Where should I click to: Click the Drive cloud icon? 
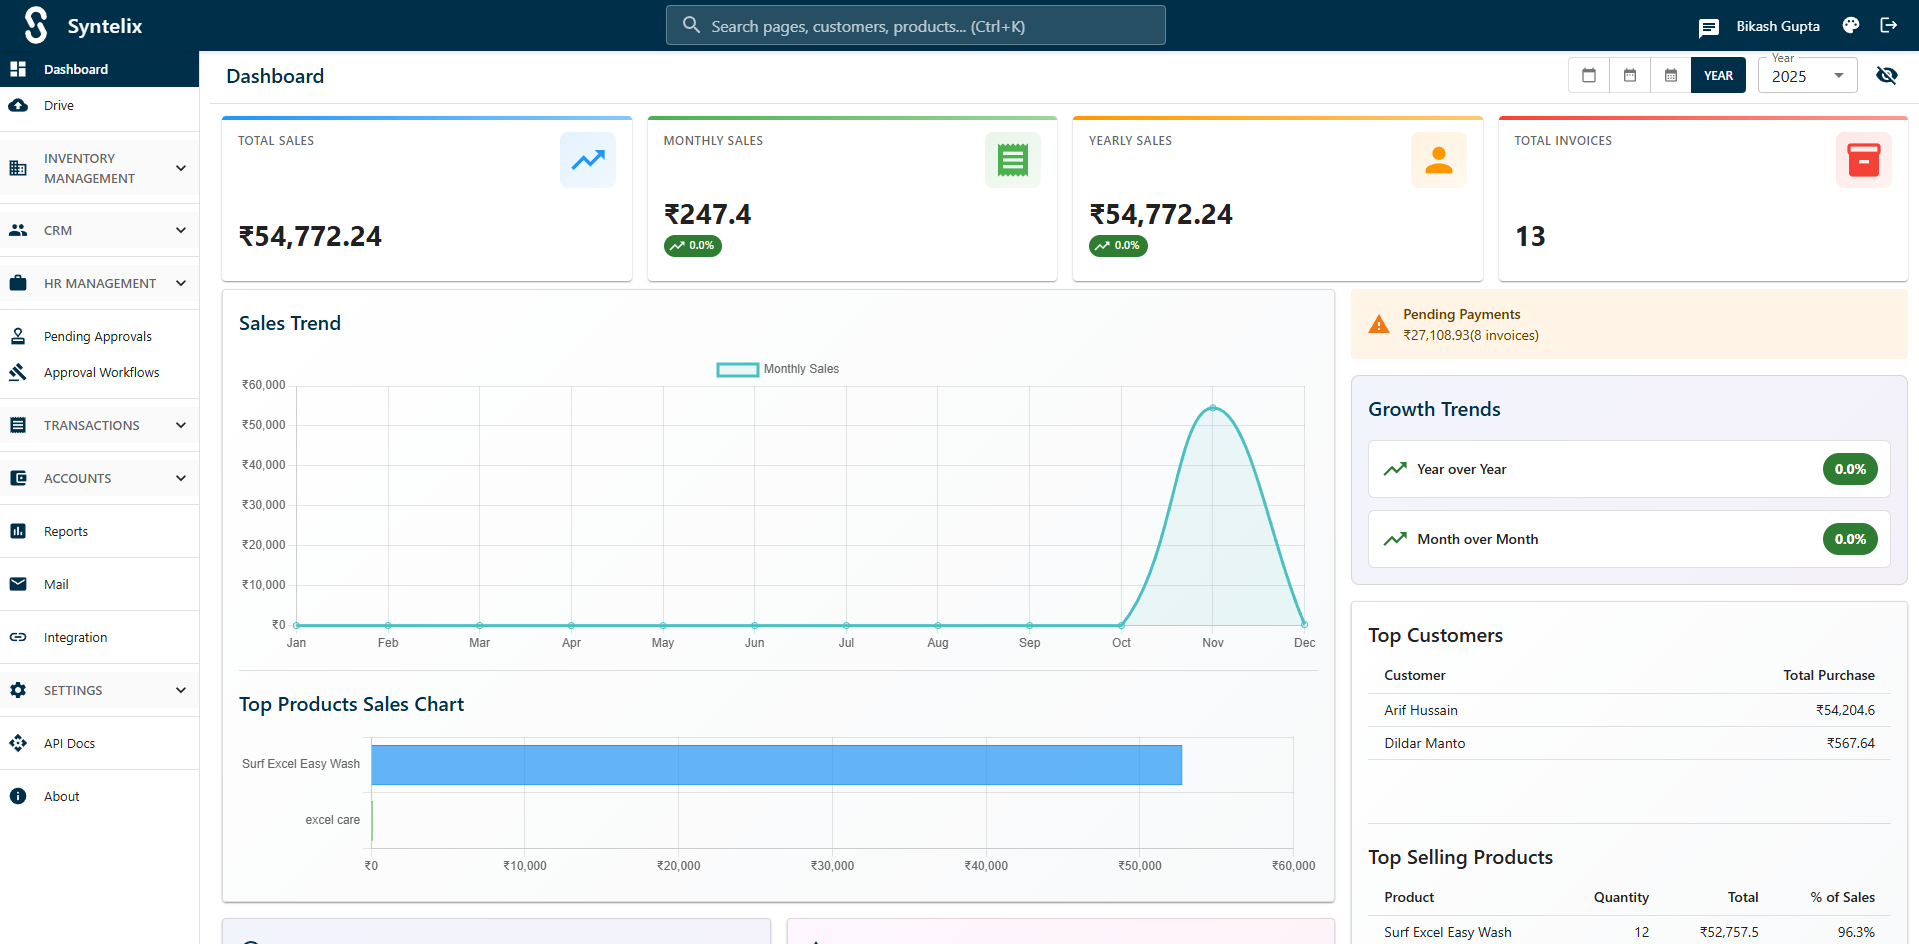click(18, 105)
